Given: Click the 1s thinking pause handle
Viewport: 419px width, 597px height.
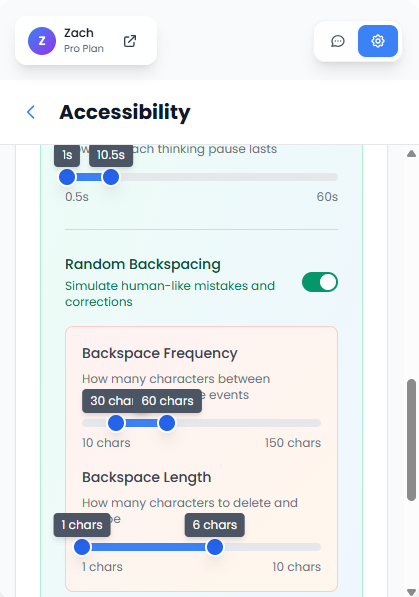Looking at the screenshot, I should coord(67,177).
